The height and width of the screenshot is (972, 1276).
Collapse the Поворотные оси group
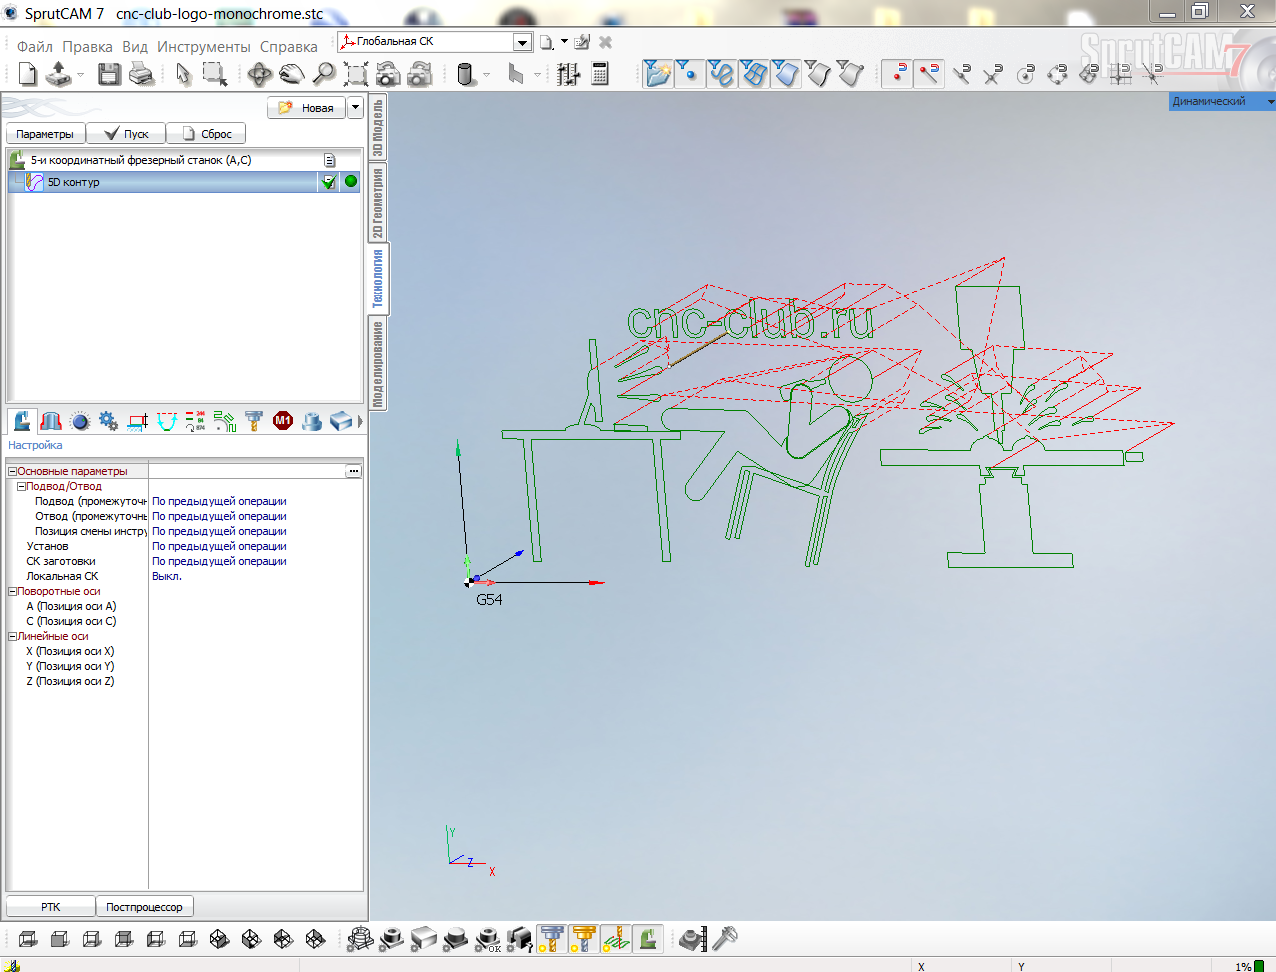coord(12,591)
